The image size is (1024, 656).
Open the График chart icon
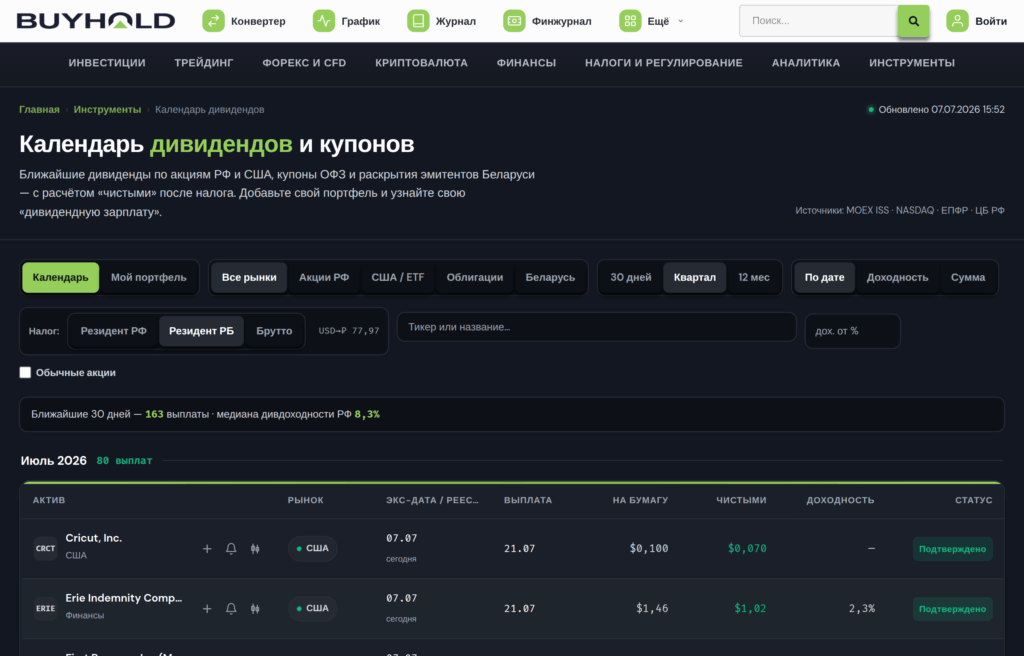point(324,21)
